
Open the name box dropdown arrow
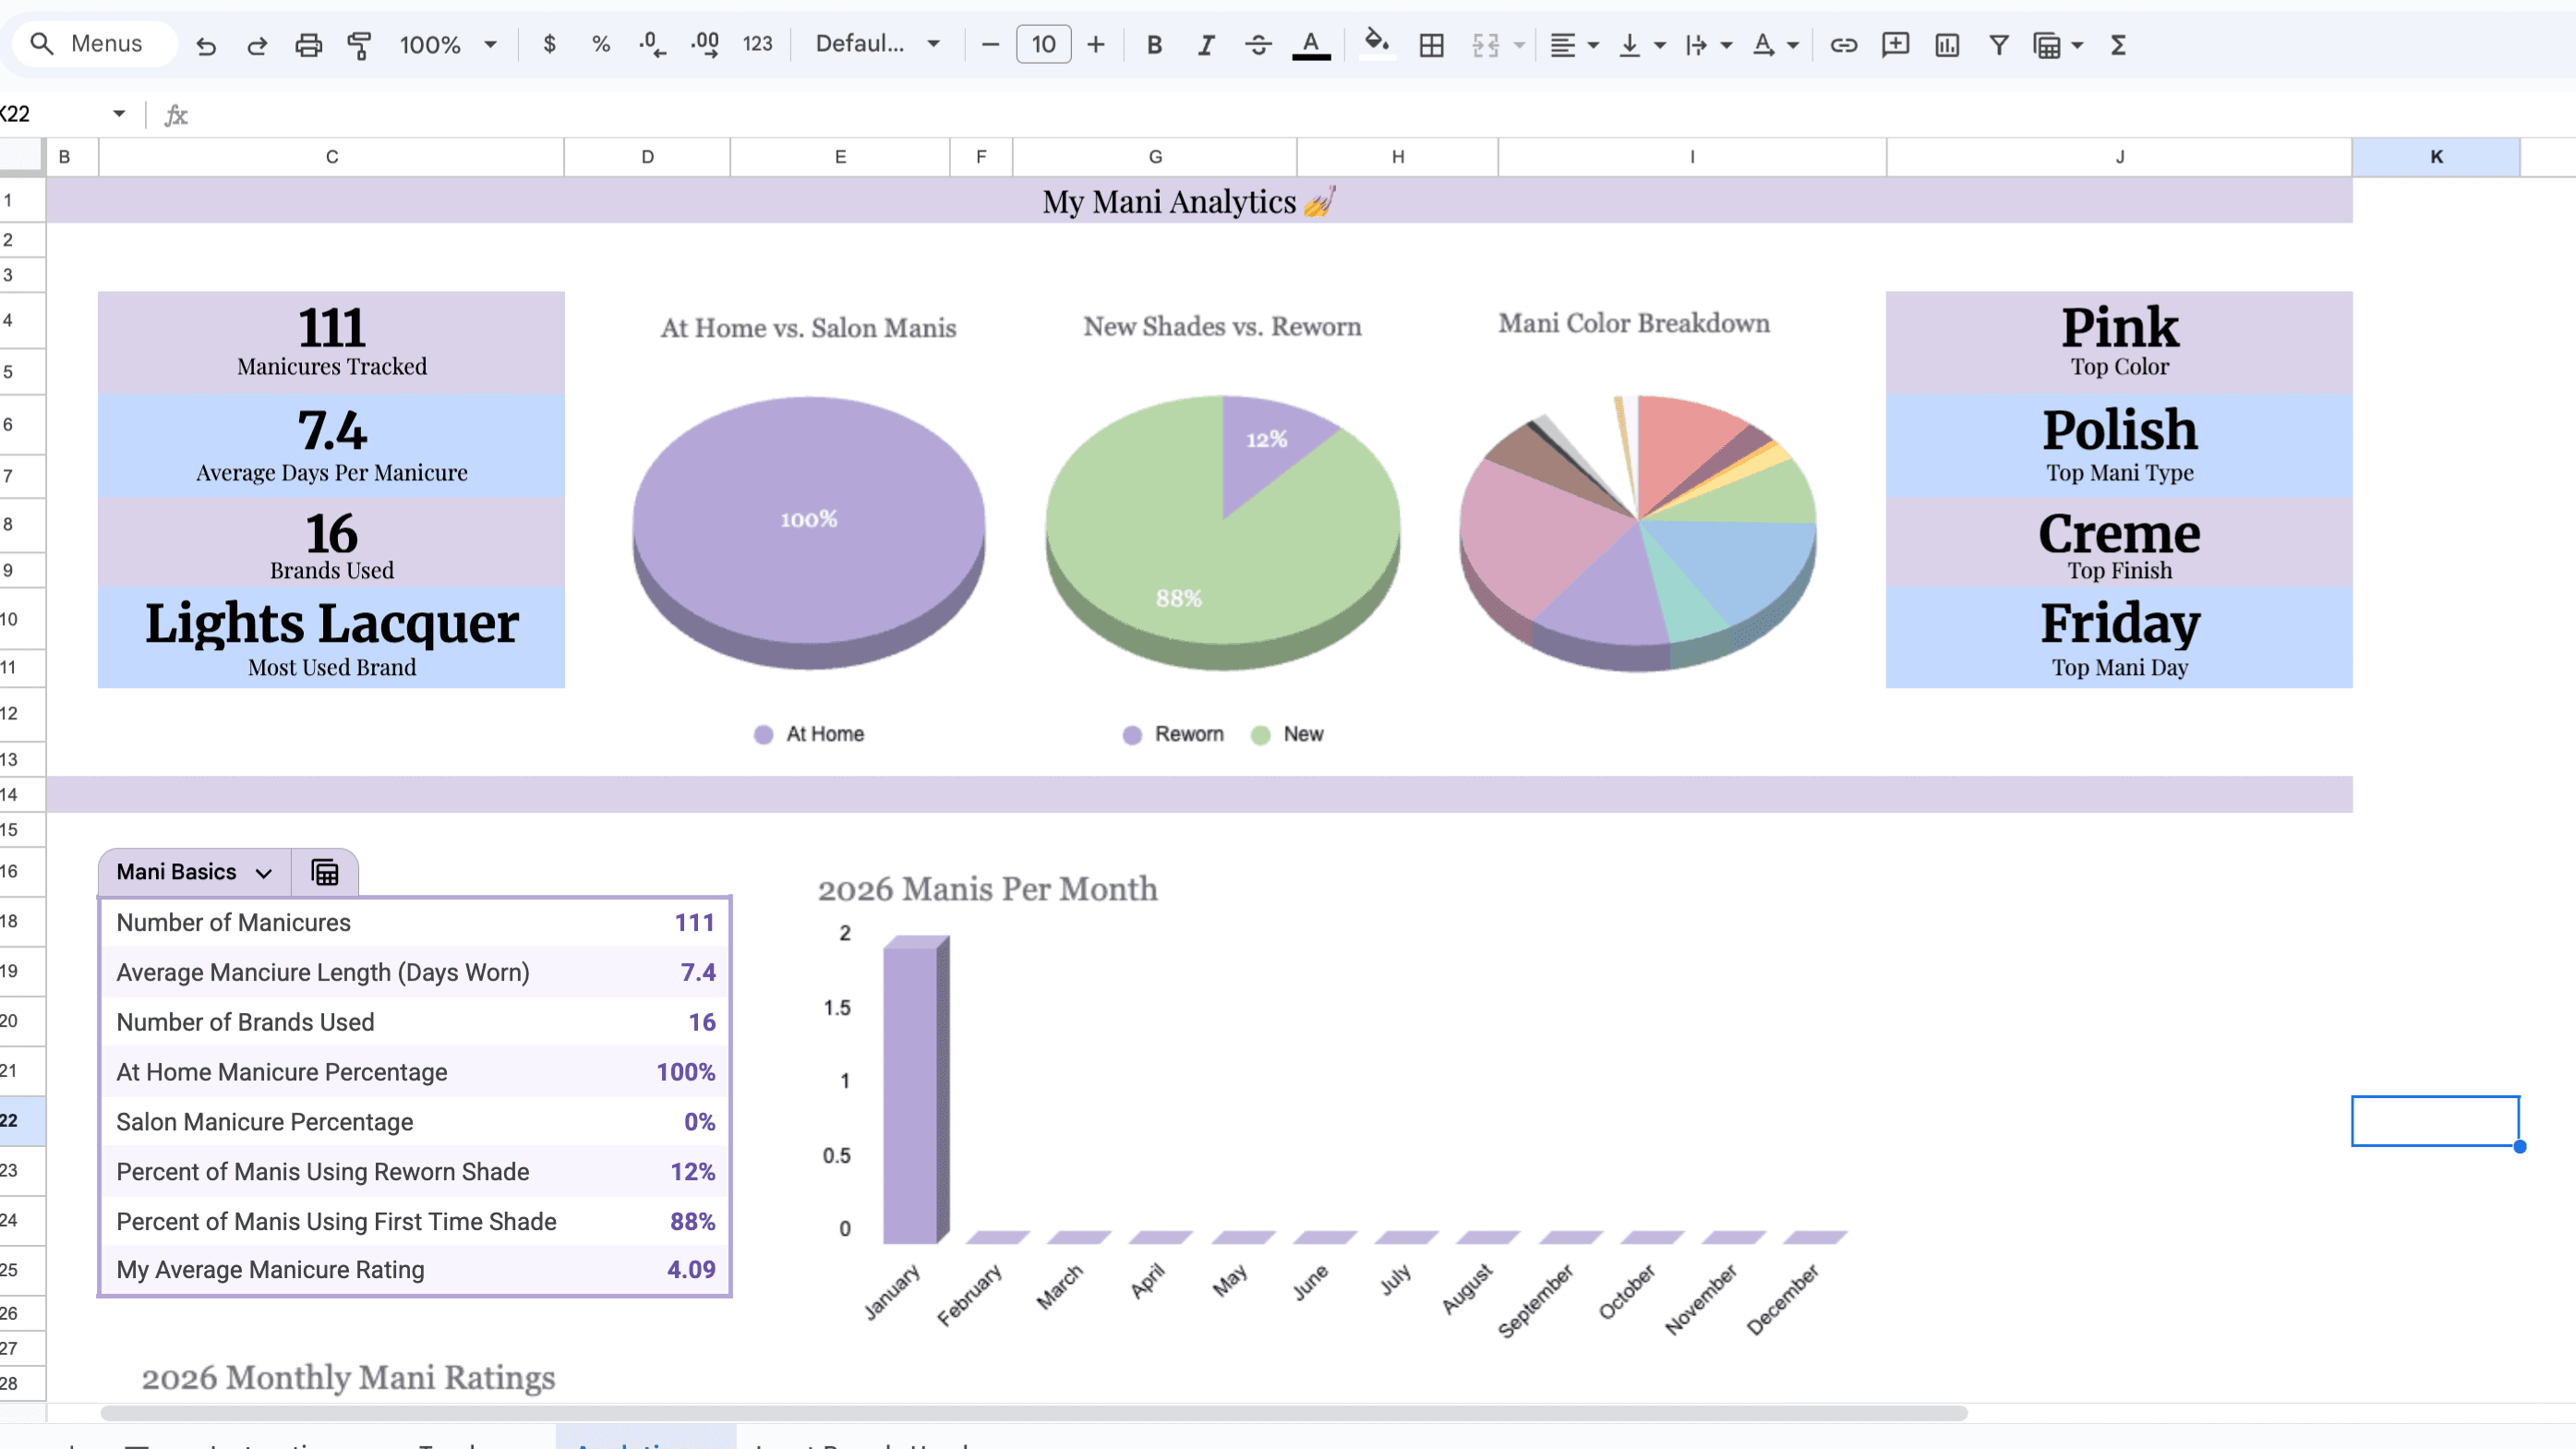[119, 114]
